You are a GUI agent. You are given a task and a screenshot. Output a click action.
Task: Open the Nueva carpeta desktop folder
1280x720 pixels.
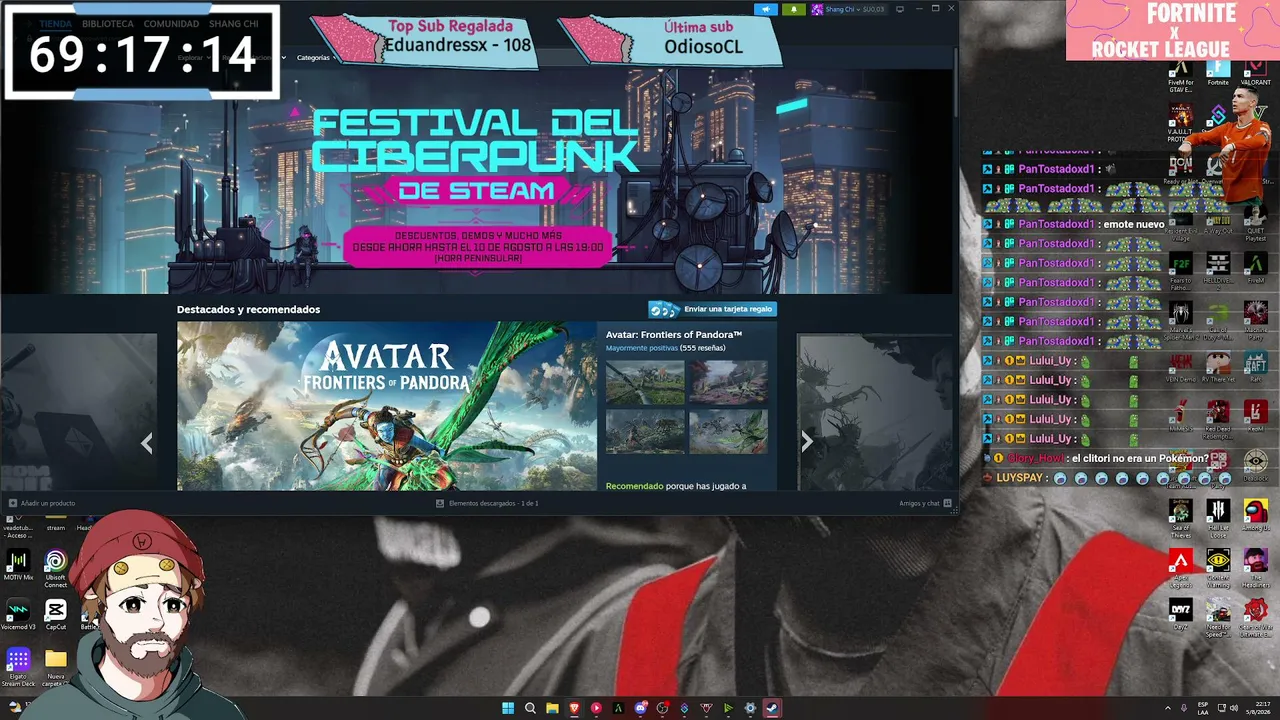tap(56, 667)
